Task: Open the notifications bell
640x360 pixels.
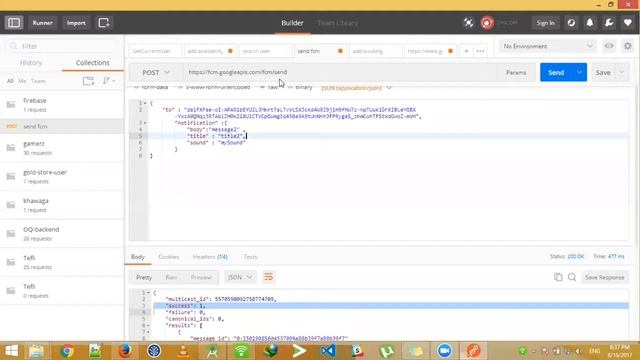Action: (x=590, y=23)
